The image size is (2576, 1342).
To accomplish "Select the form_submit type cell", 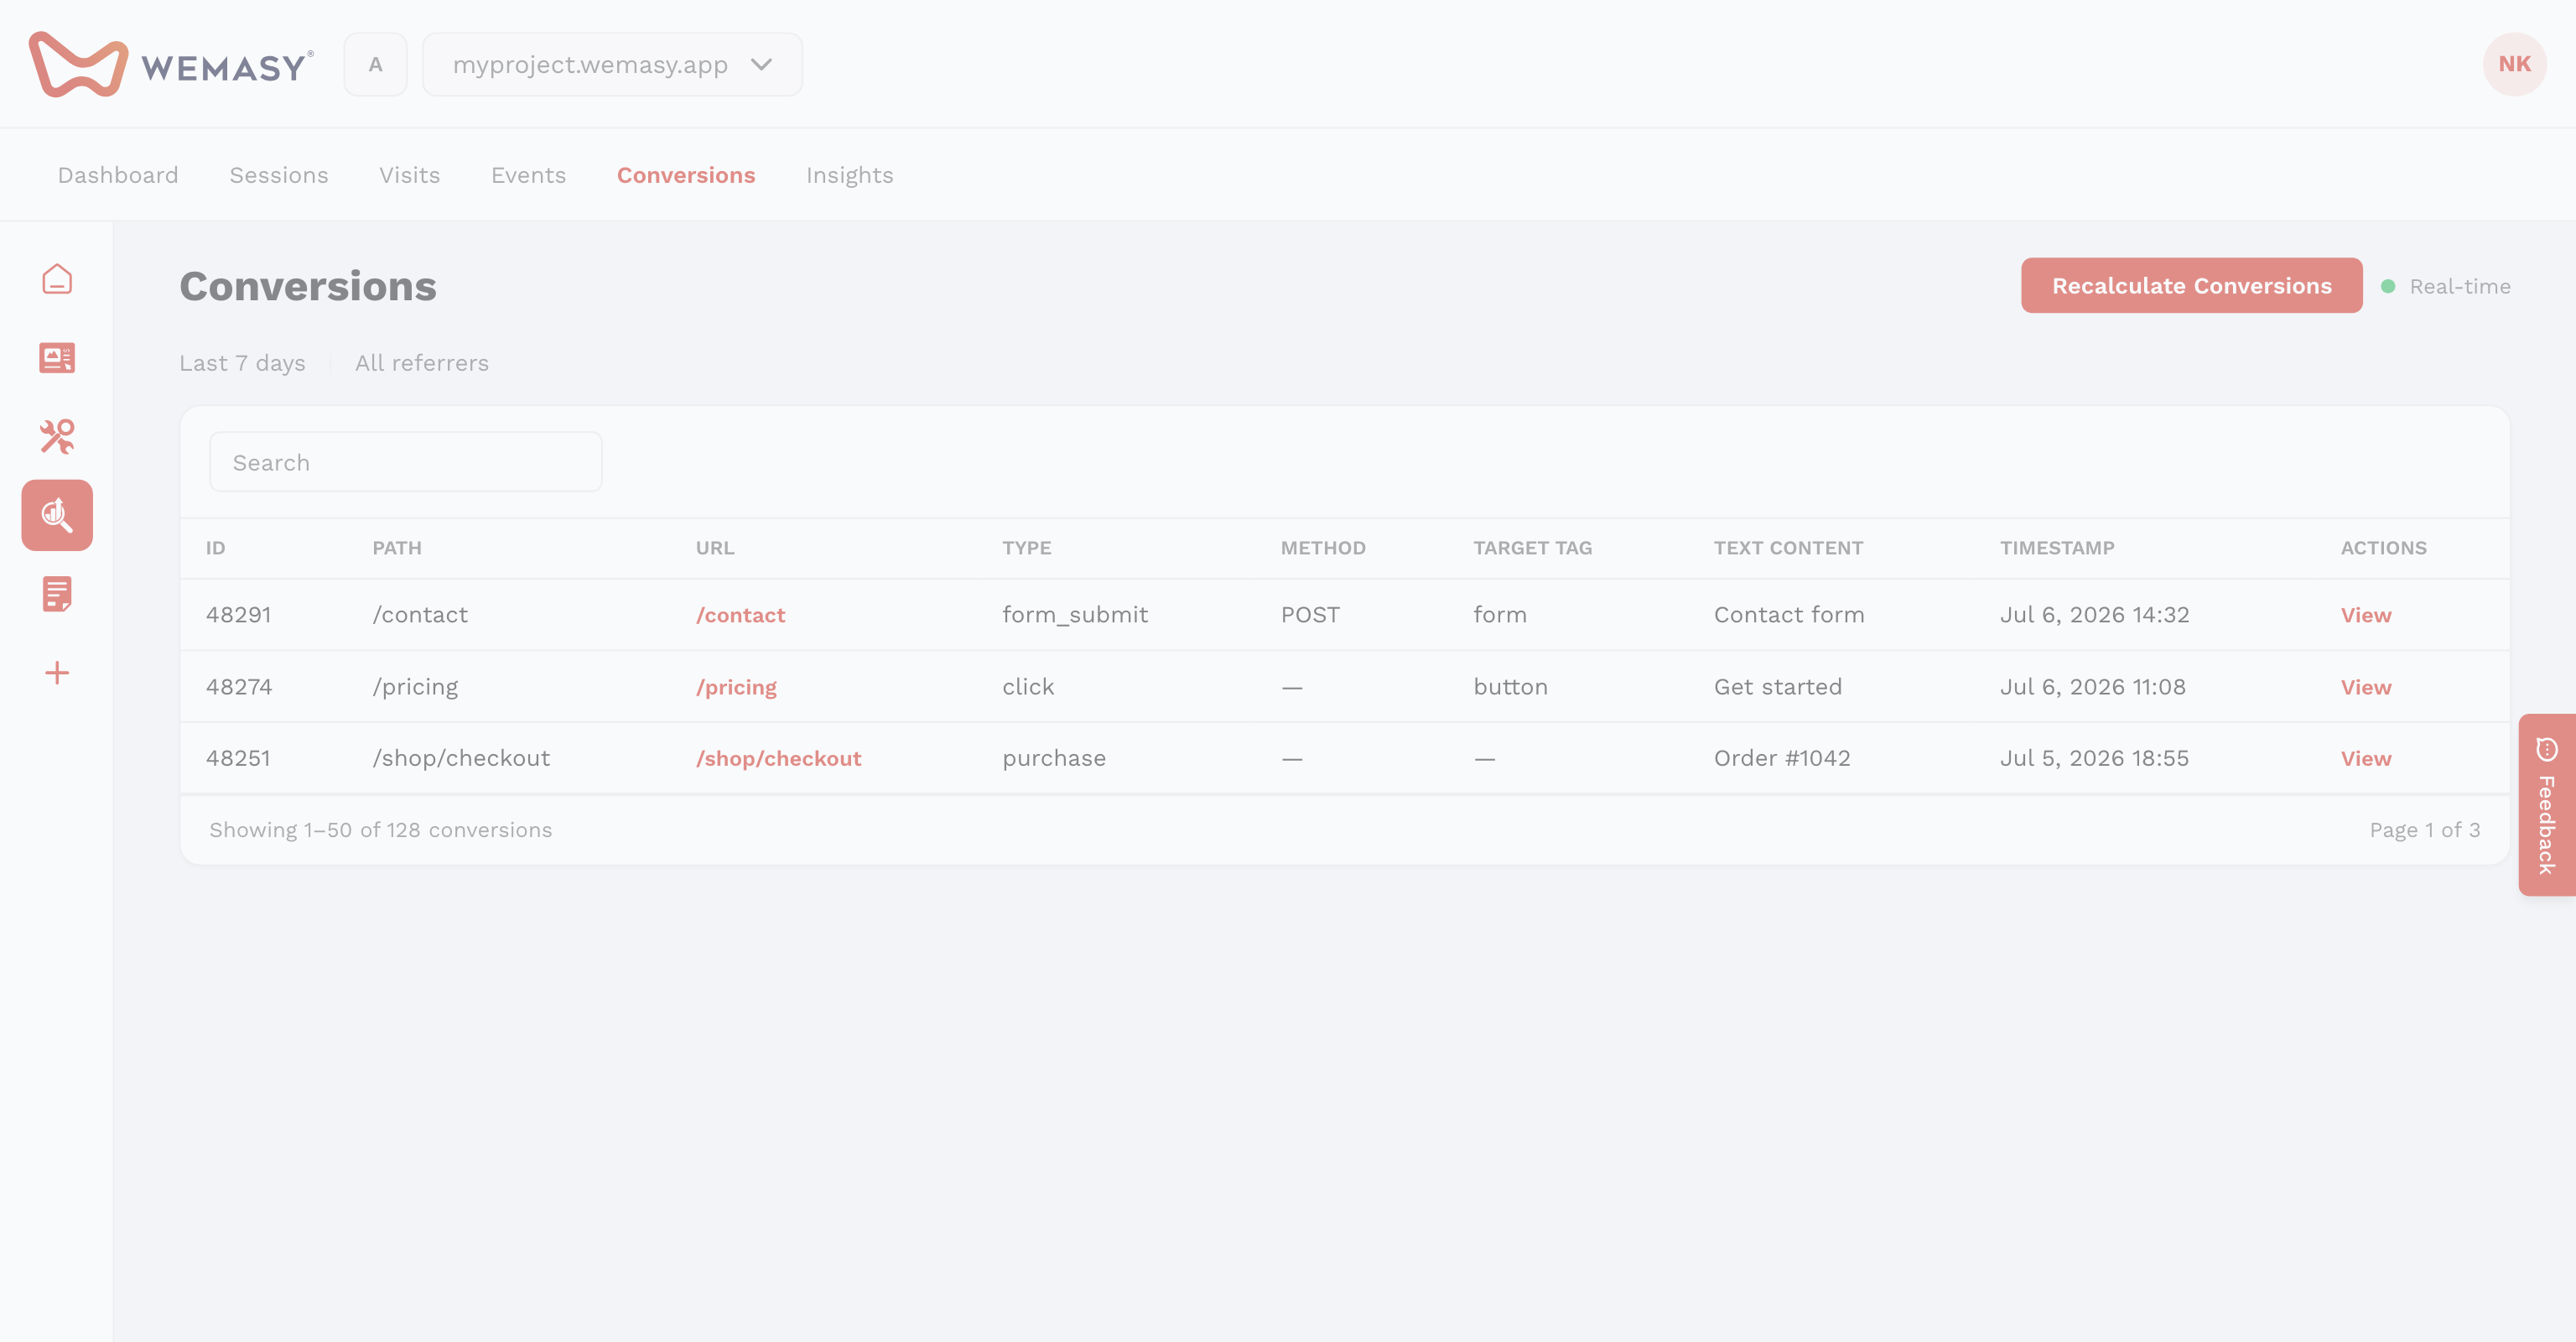I will tap(1075, 615).
